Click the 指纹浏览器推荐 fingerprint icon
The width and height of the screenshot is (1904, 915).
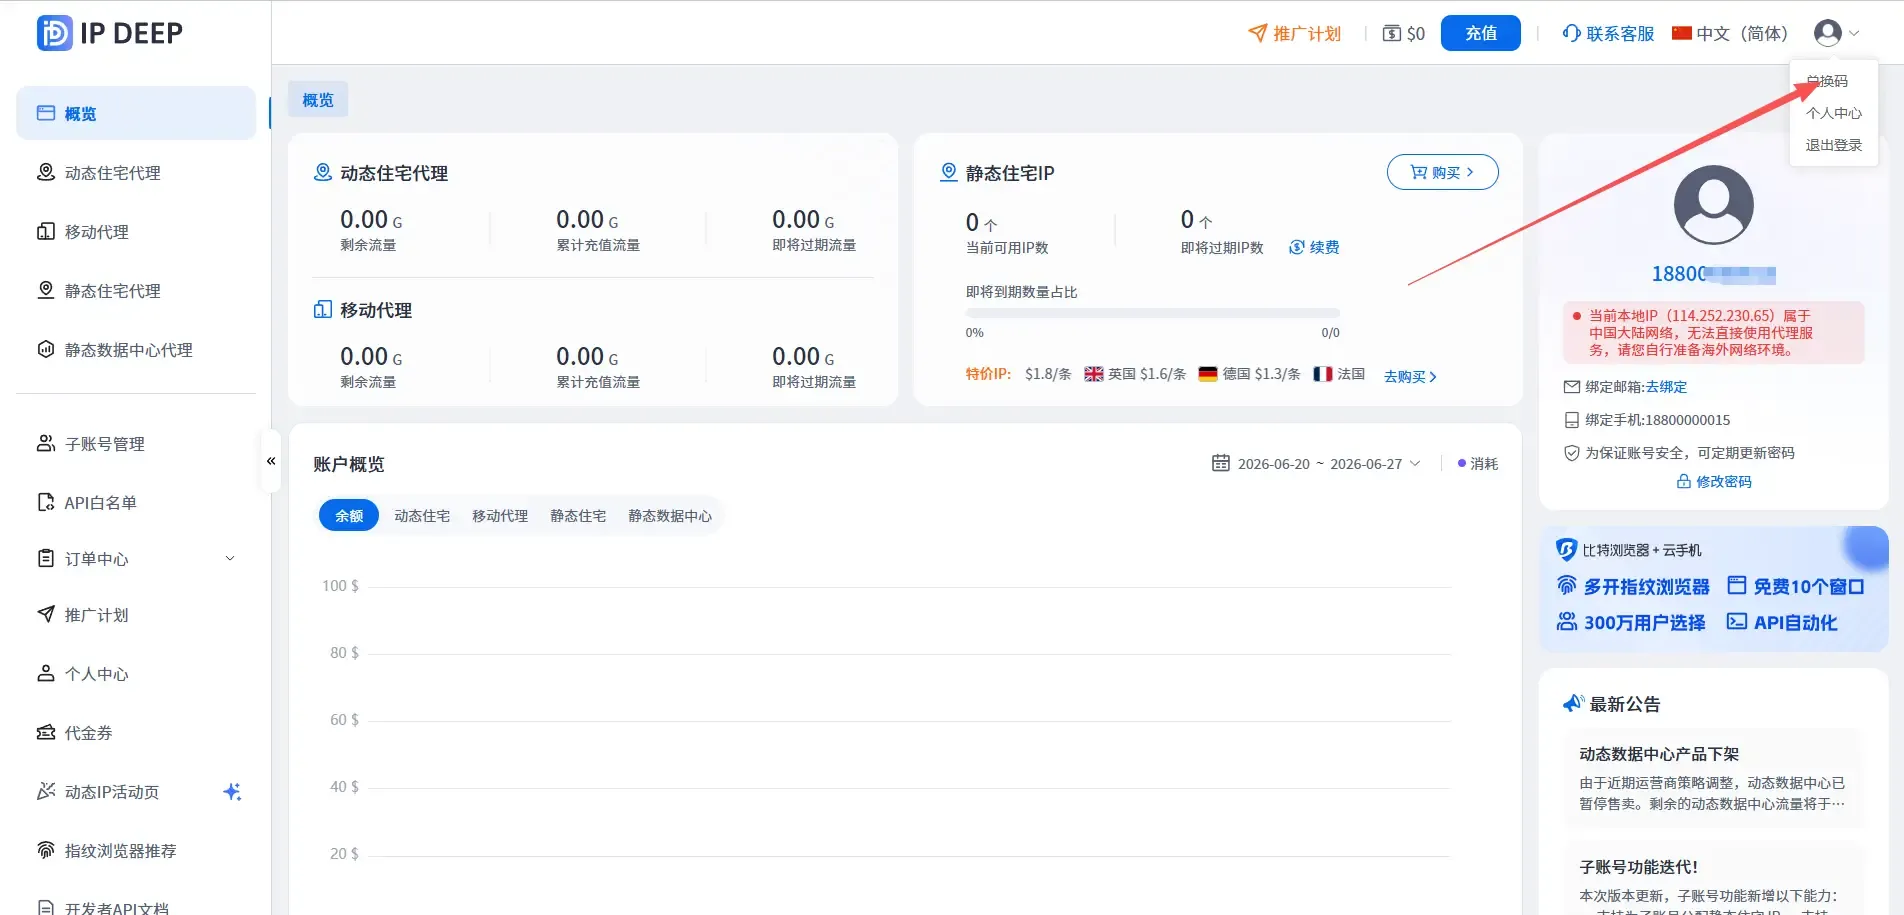tap(46, 850)
